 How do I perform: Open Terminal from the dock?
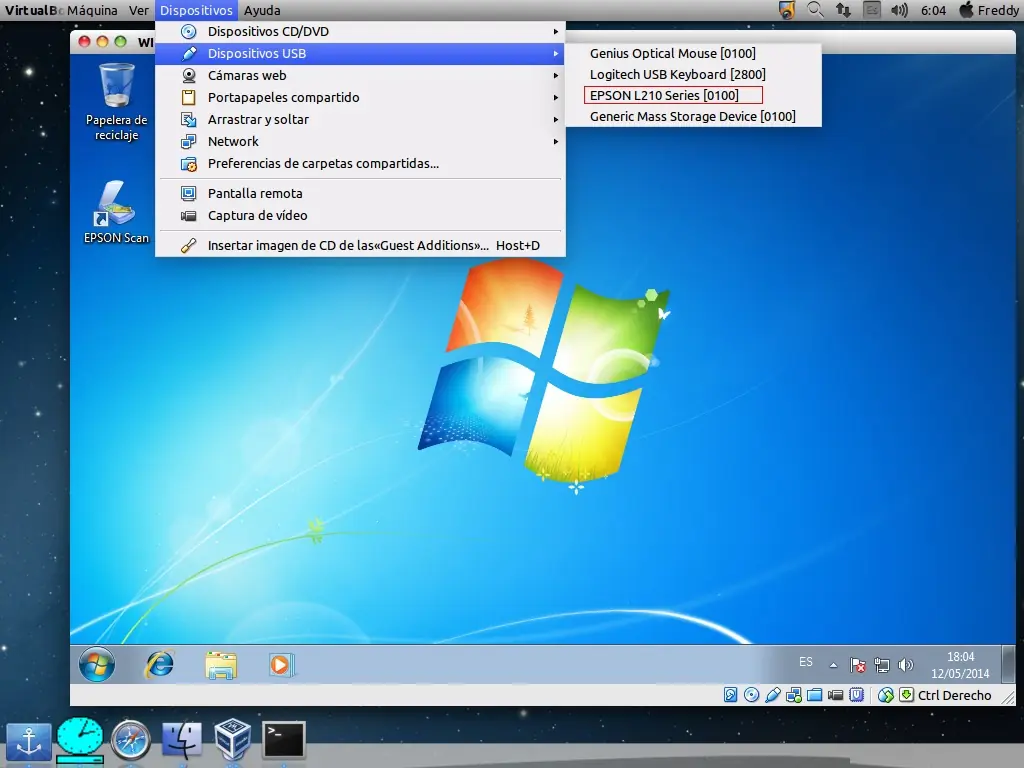point(283,740)
